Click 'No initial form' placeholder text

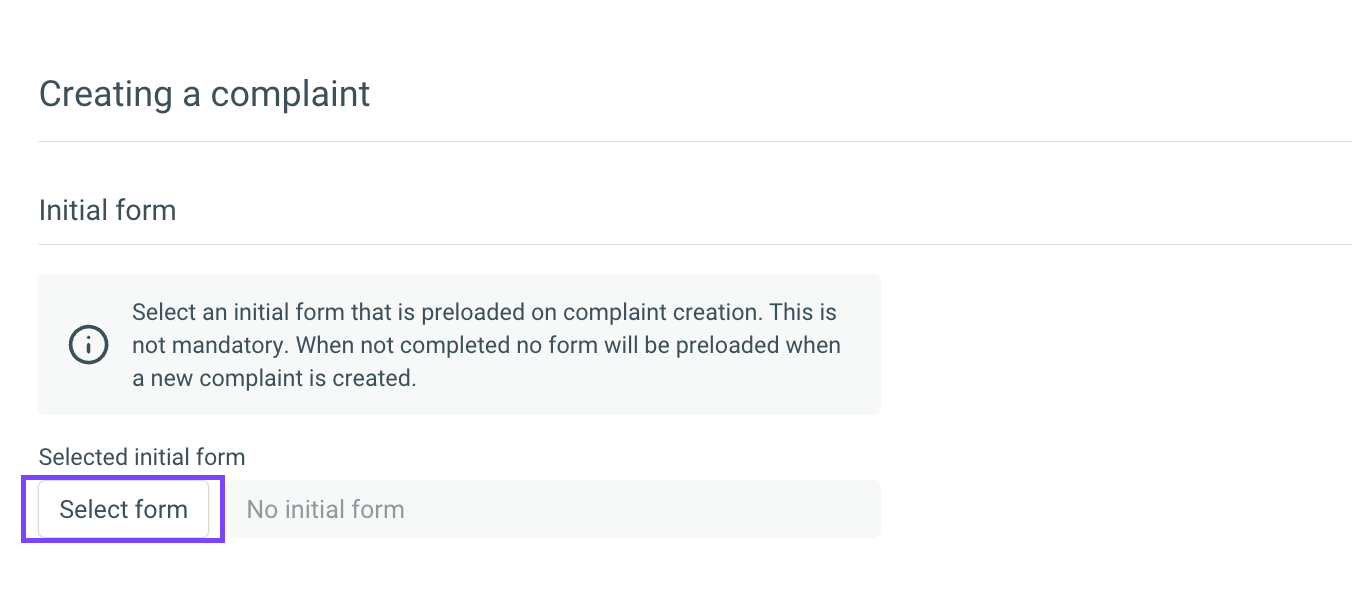[325, 509]
